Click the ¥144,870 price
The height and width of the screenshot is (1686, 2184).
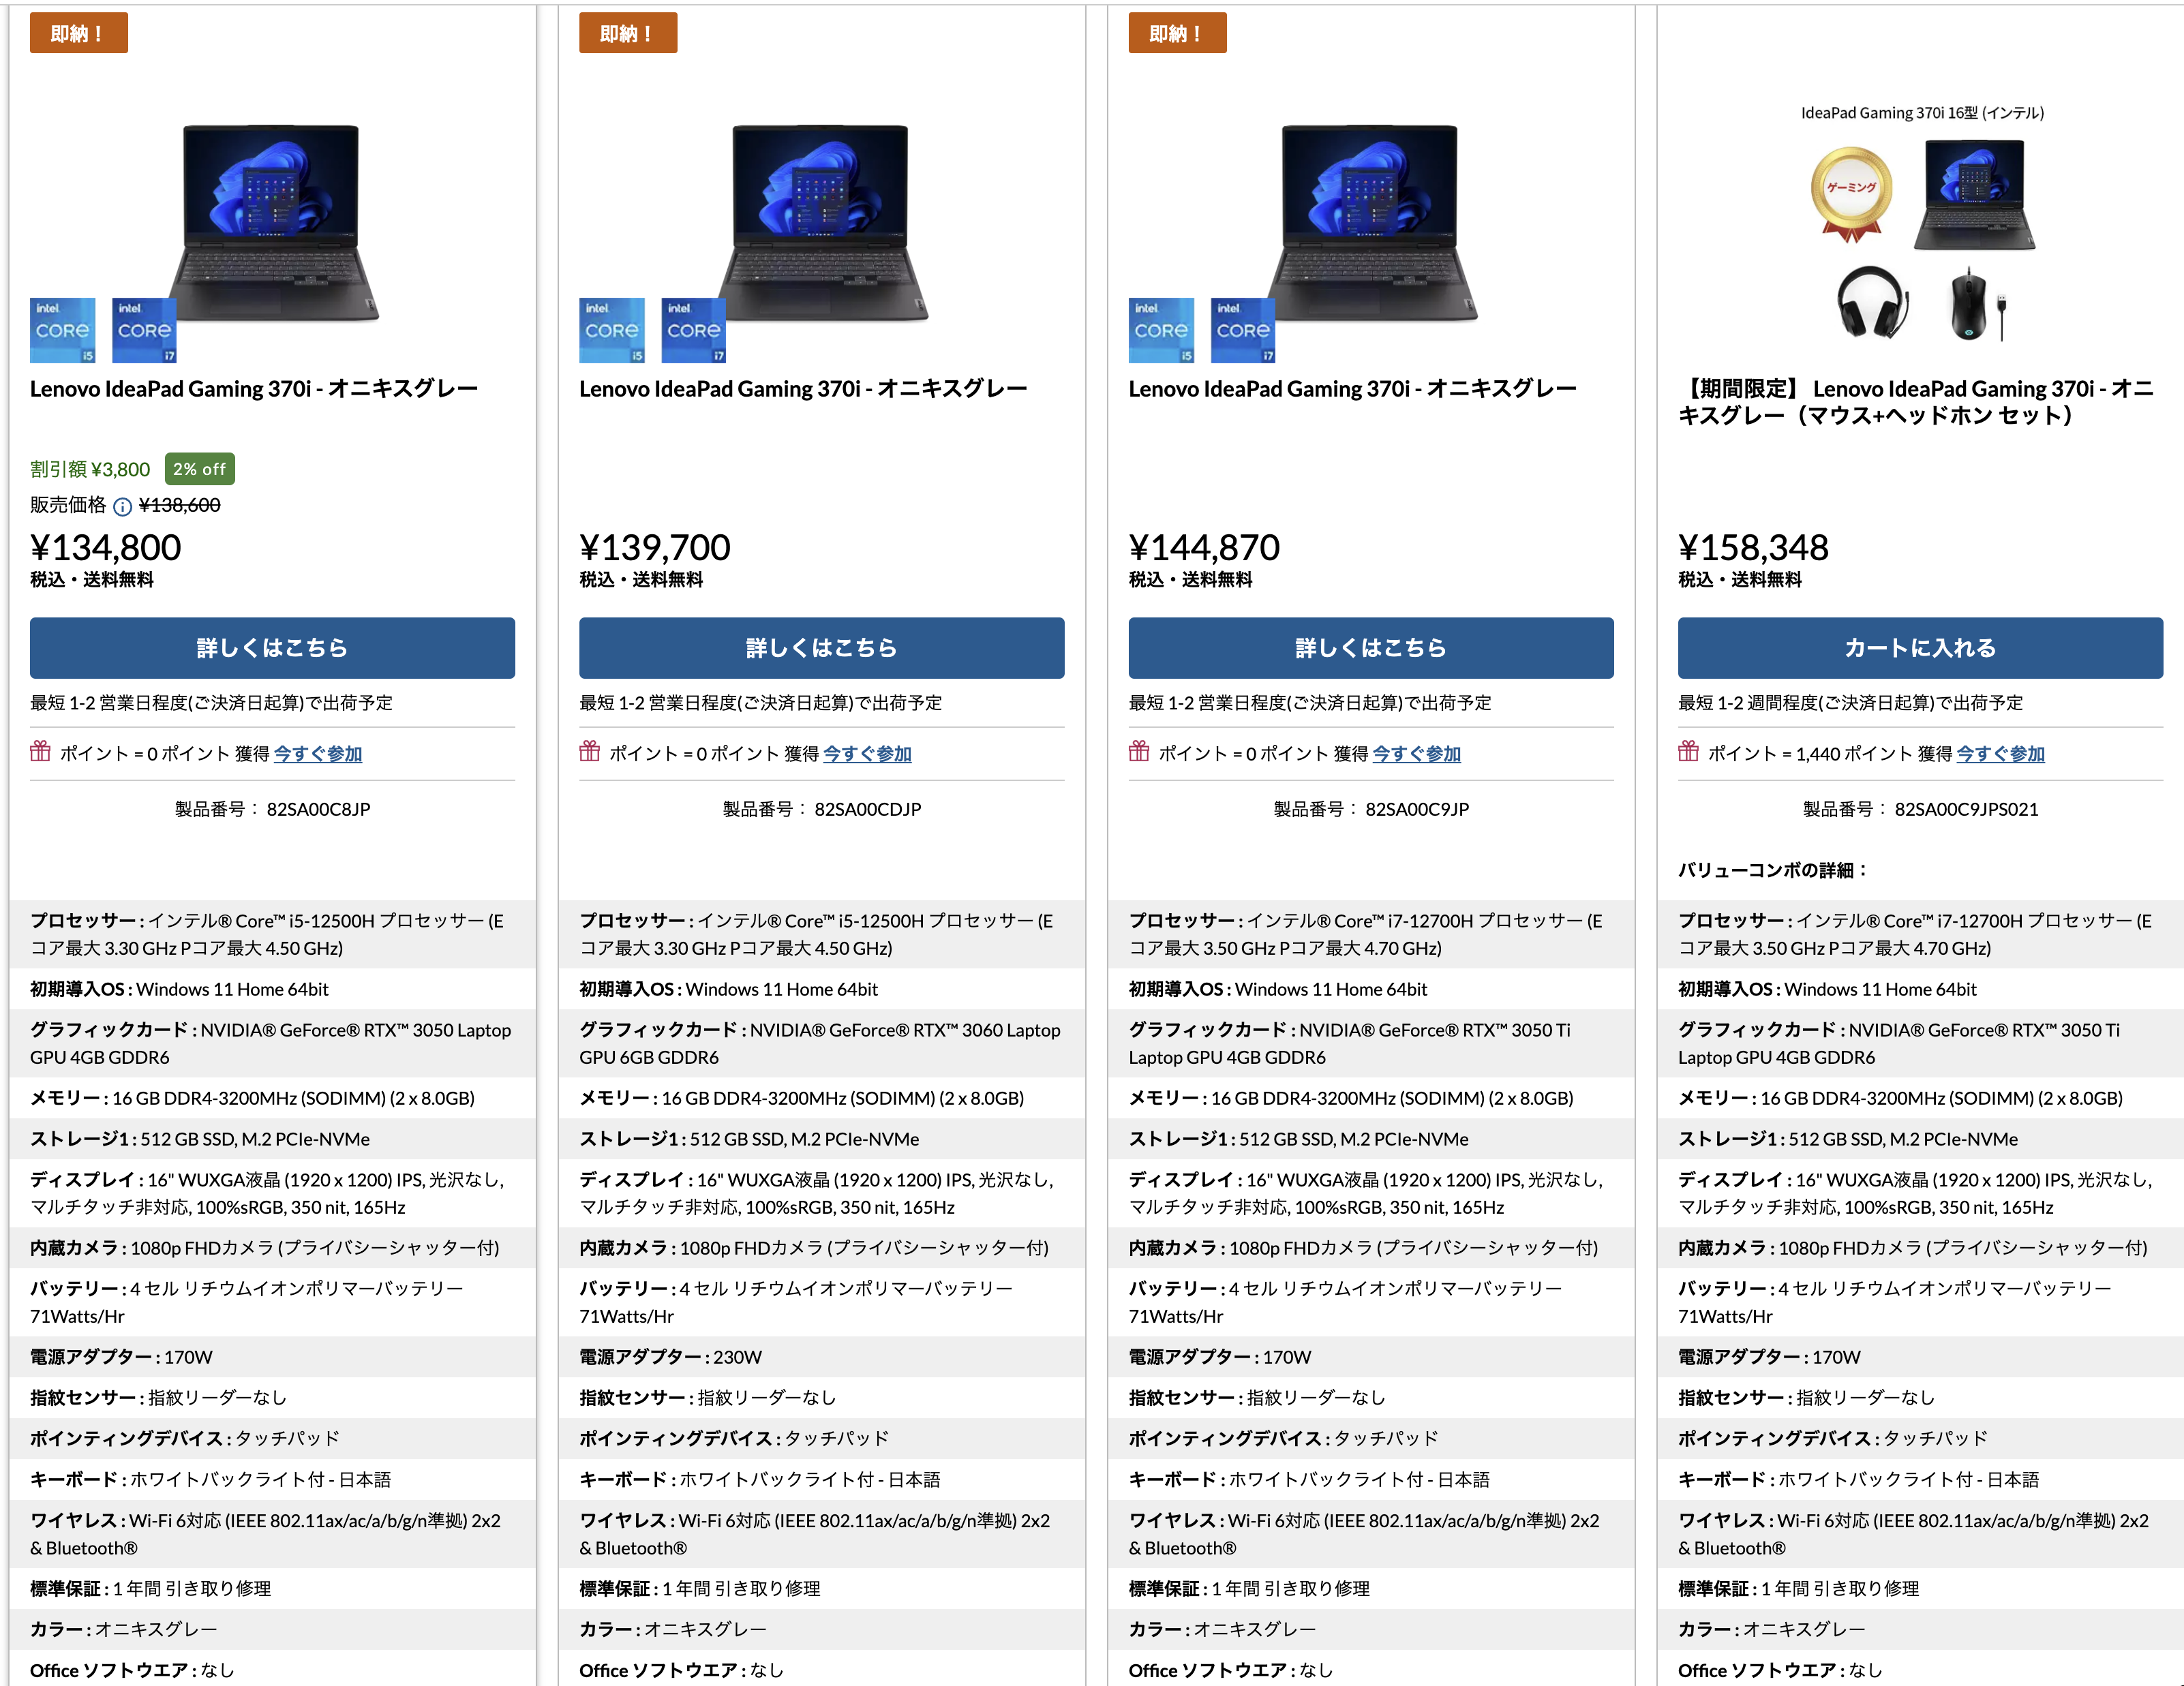click(x=1204, y=548)
